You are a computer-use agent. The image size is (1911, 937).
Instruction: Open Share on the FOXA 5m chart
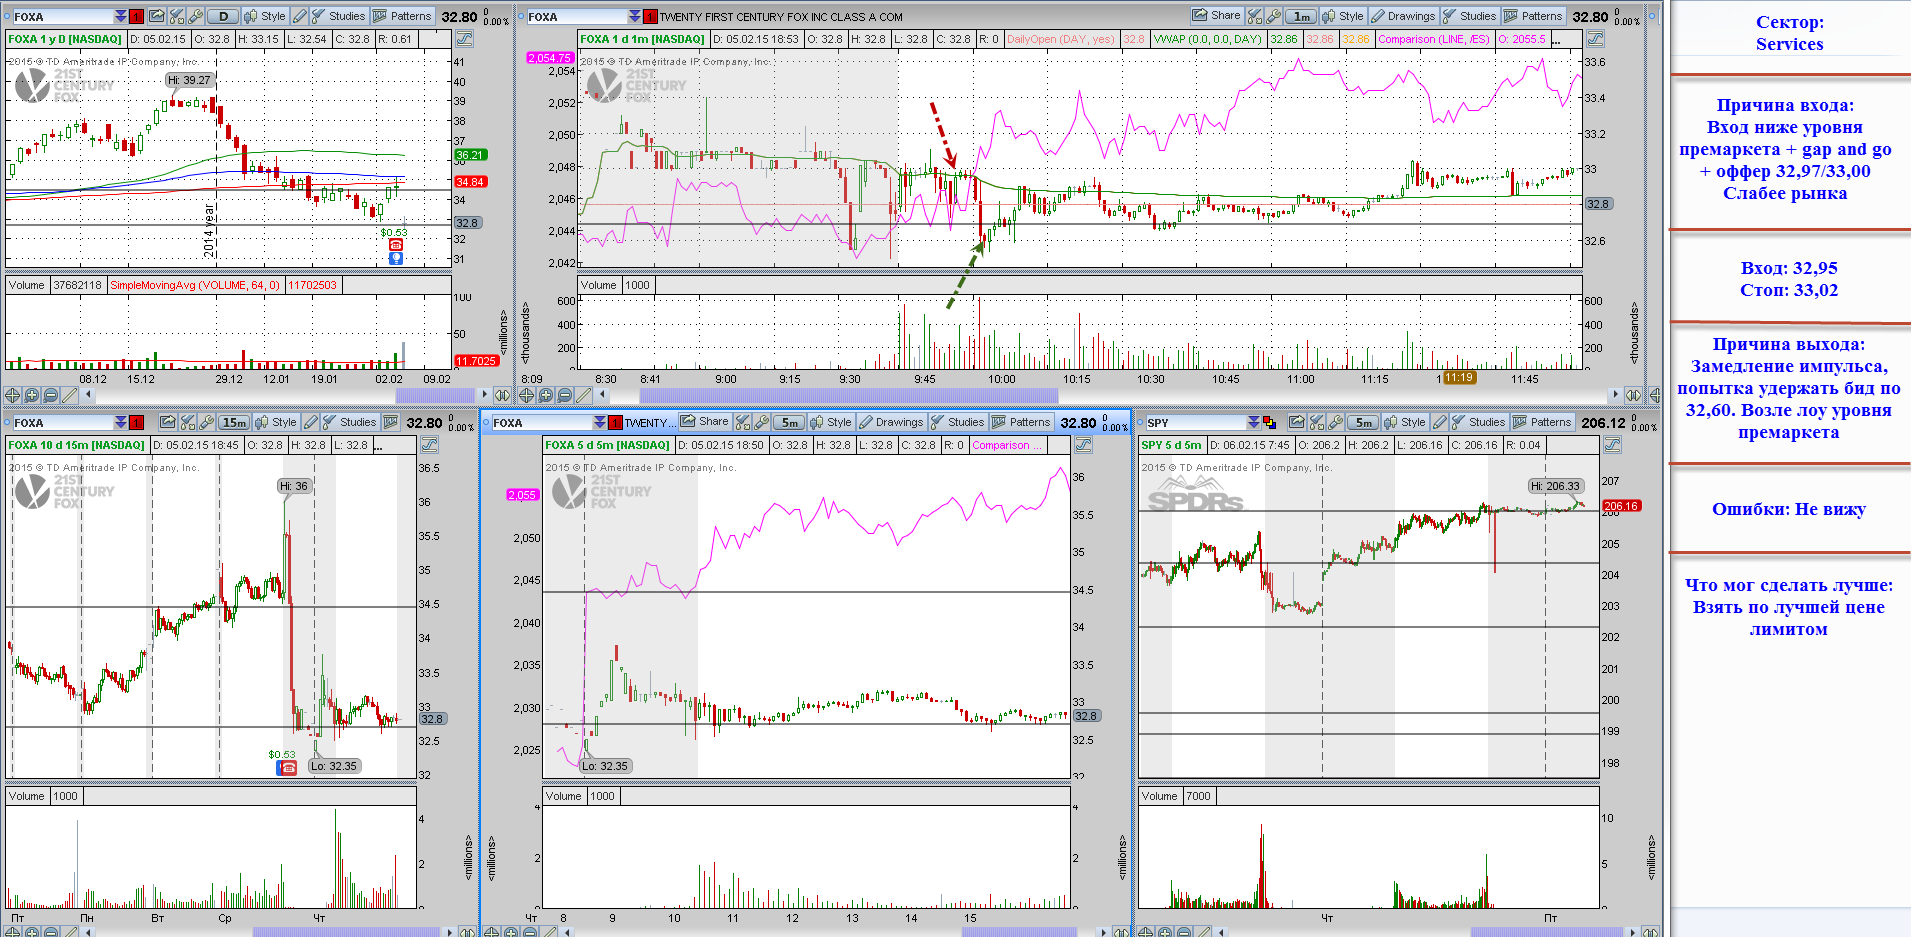[705, 422]
